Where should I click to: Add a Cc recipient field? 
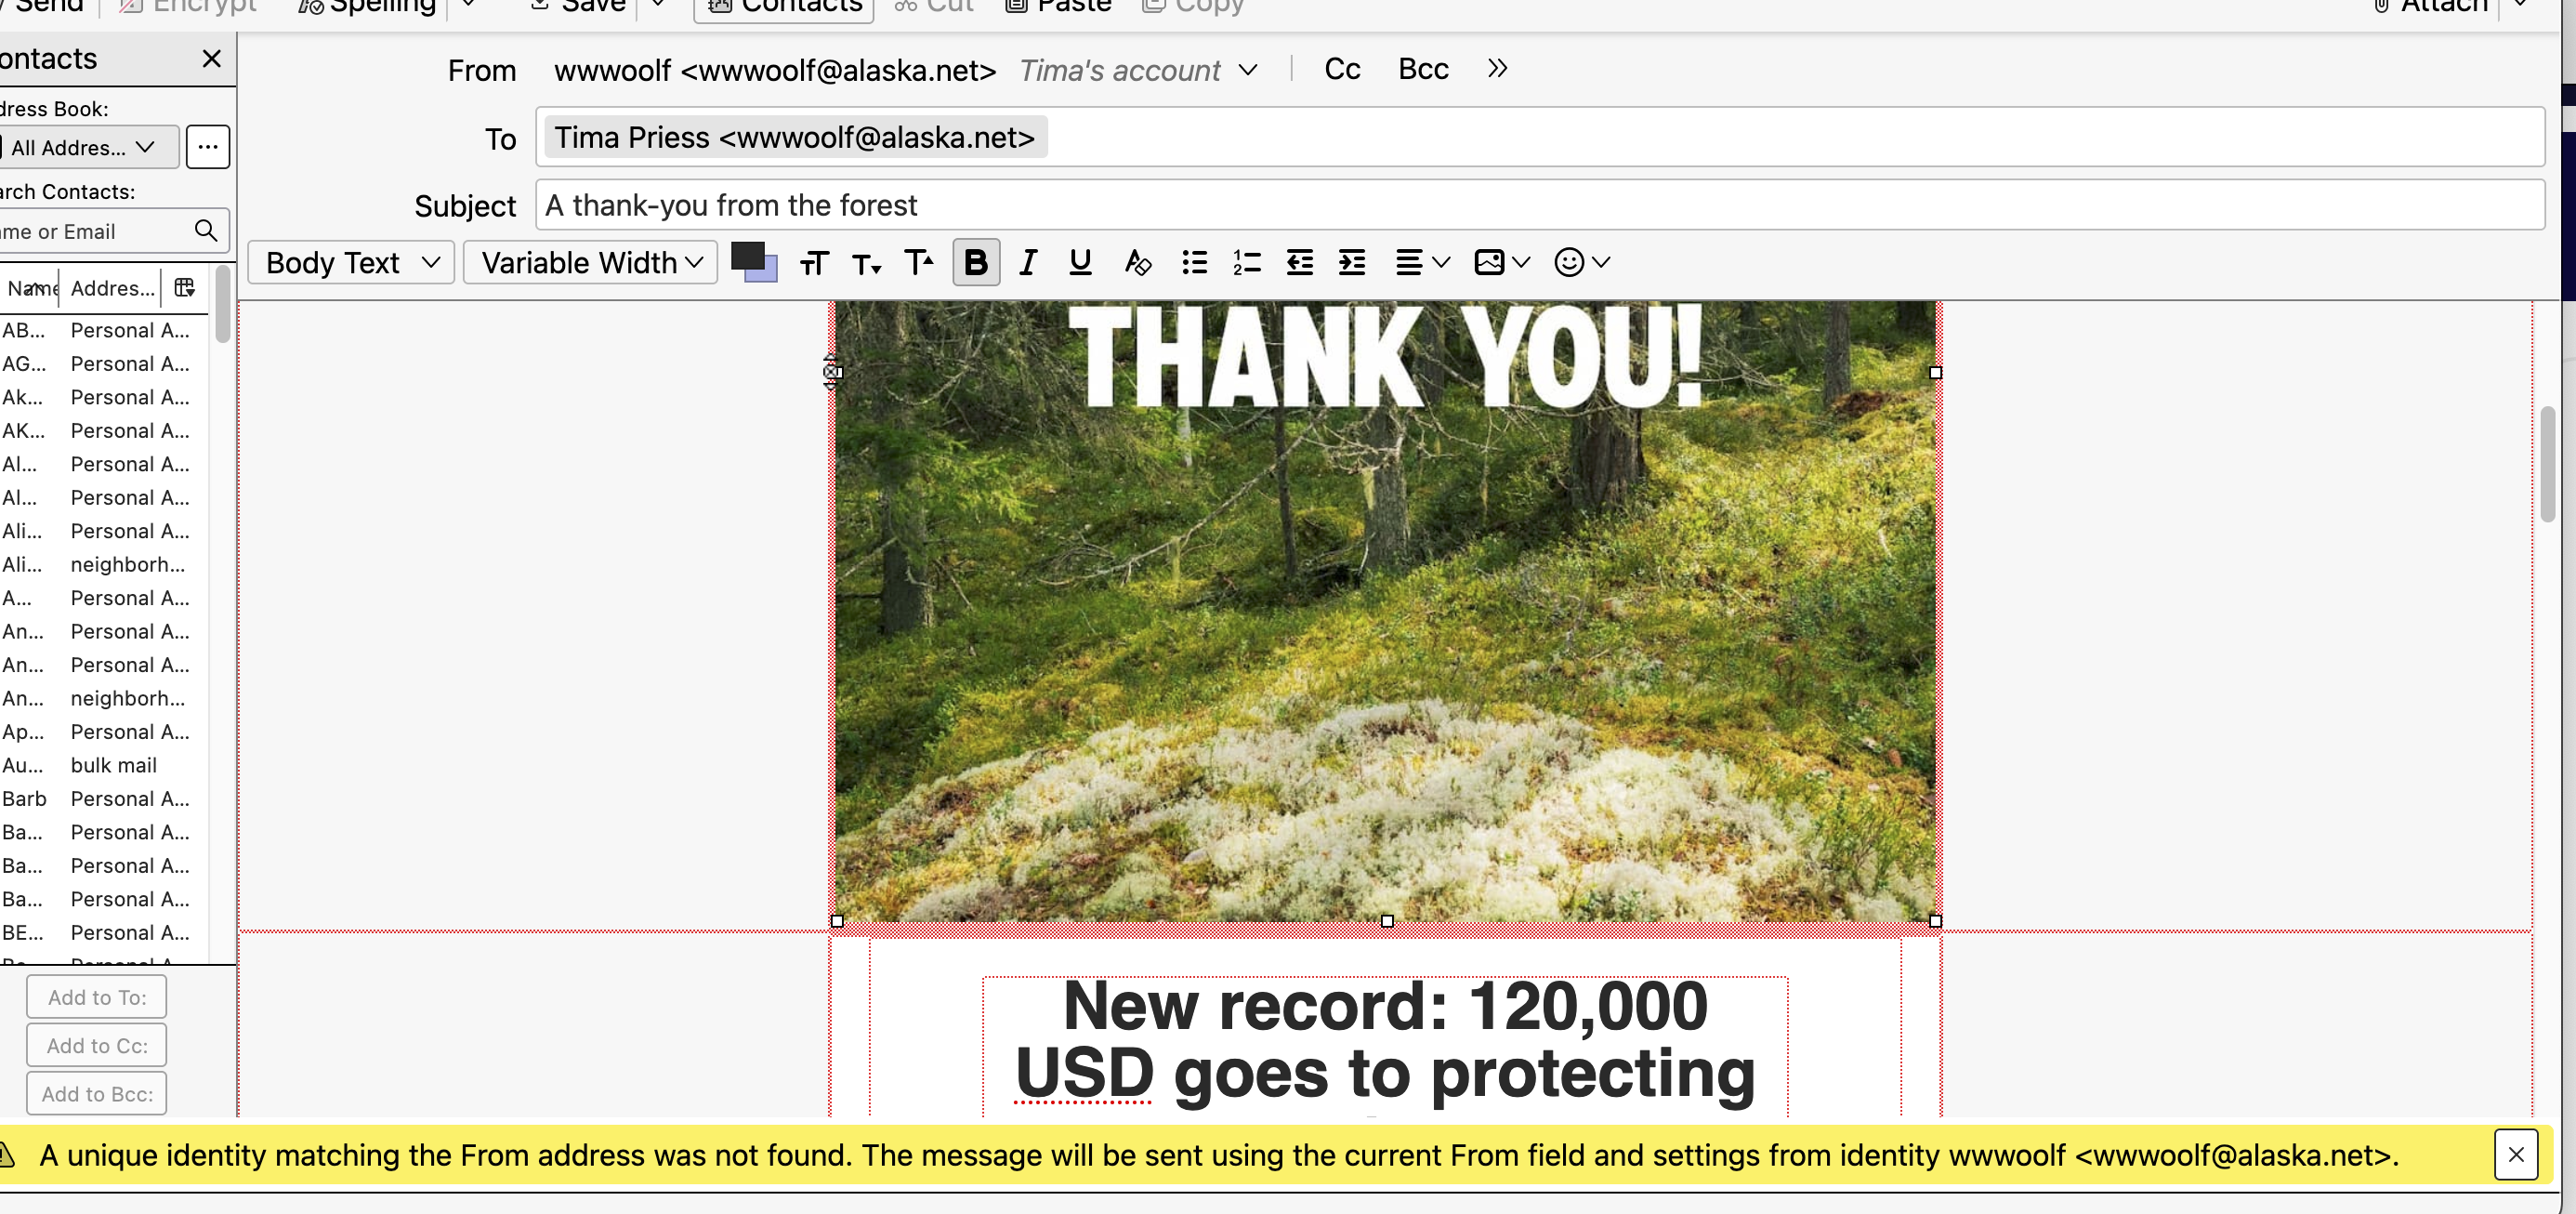[x=1342, y=69]
